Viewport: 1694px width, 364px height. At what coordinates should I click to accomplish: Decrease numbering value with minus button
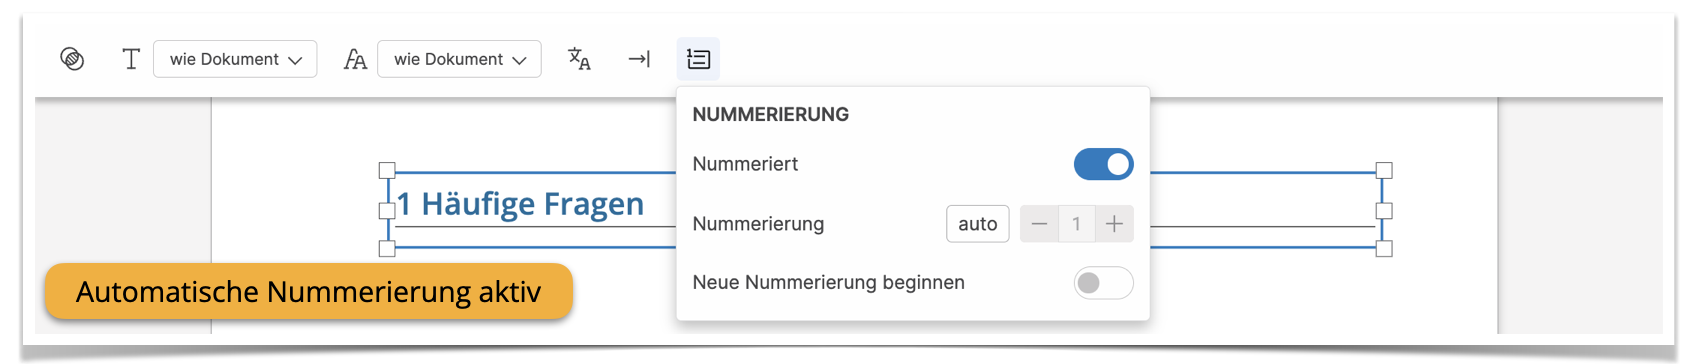1039,224
